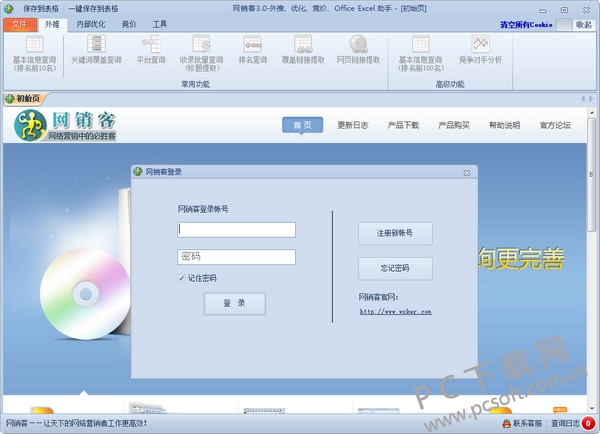Open the 网销客官网 website link

[x=396, y=312]
